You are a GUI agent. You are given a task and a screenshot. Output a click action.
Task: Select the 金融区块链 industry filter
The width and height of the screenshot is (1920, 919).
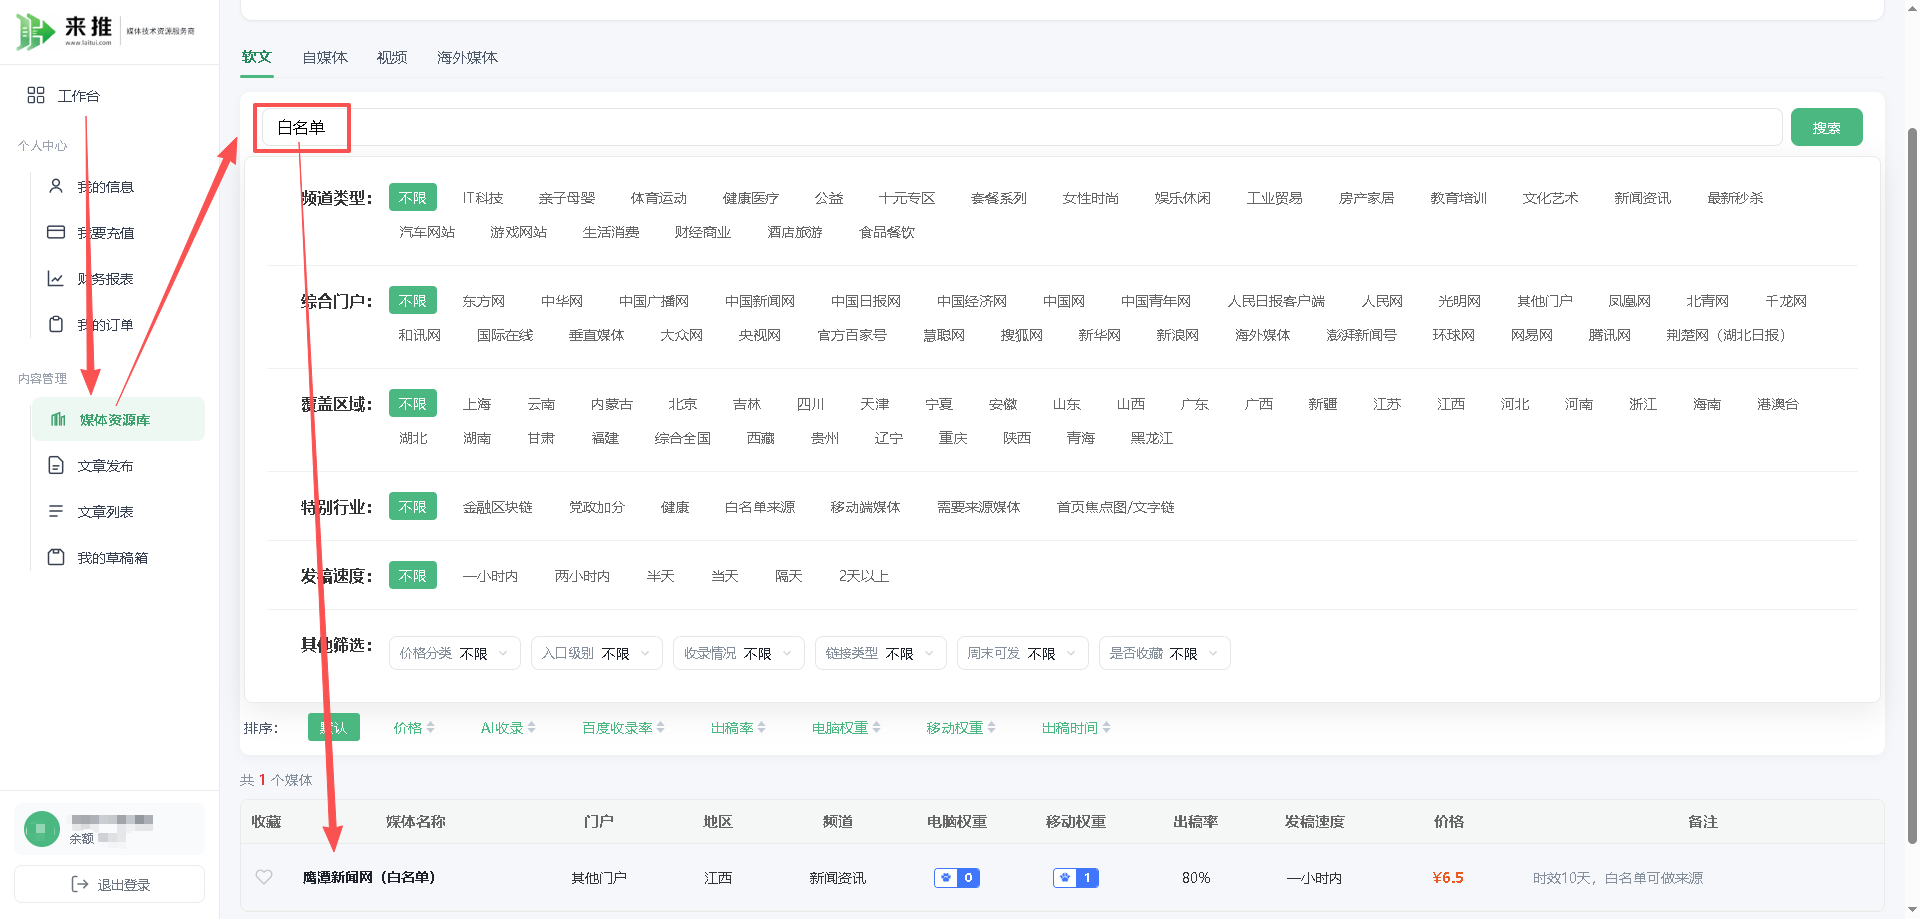(498, 507)
